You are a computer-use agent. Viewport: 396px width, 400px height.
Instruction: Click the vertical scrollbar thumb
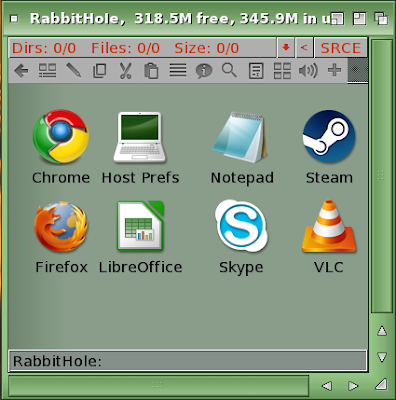click(382, 176)
